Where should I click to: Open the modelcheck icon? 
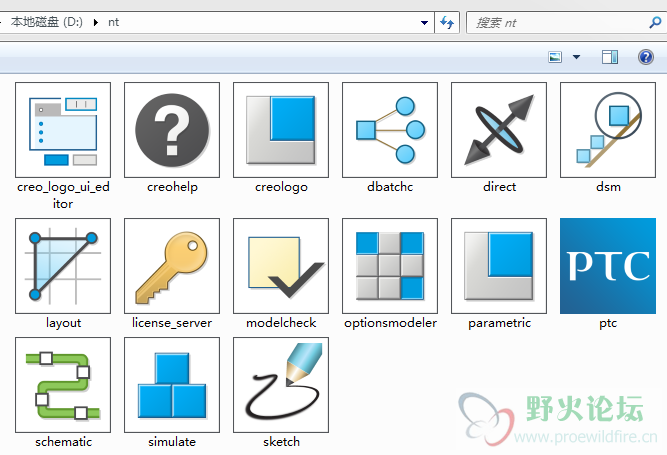click(281, 266)
